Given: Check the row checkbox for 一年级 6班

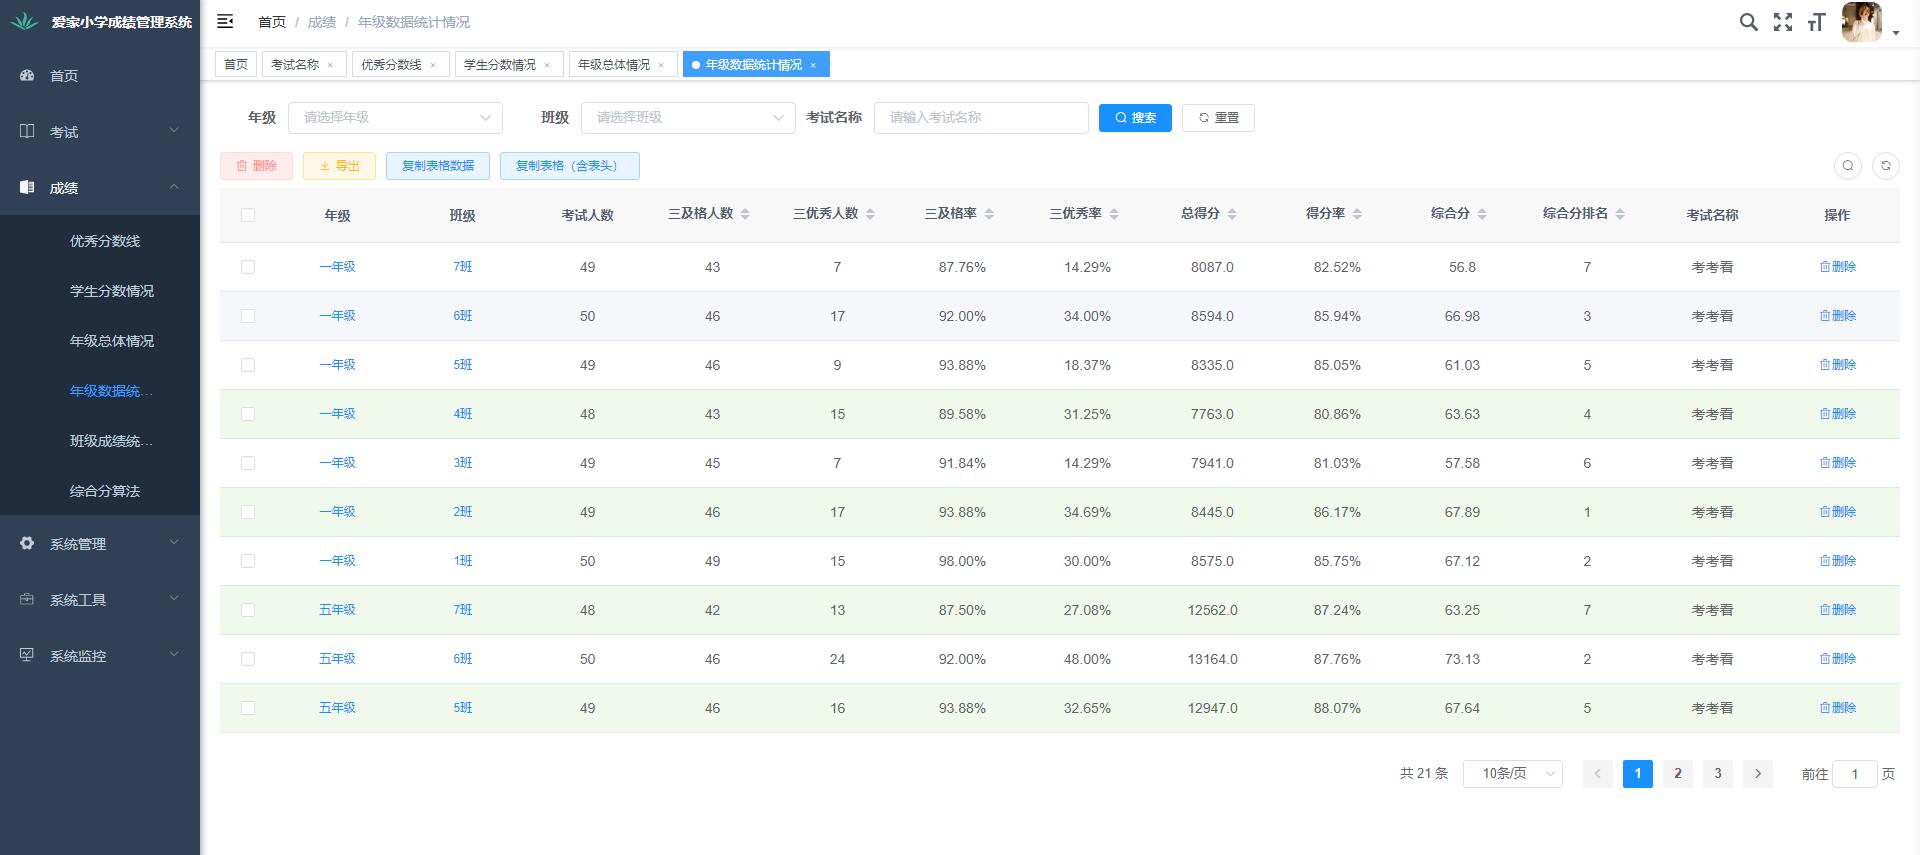Looking at the screenshot, I should (x=248, y=316).
